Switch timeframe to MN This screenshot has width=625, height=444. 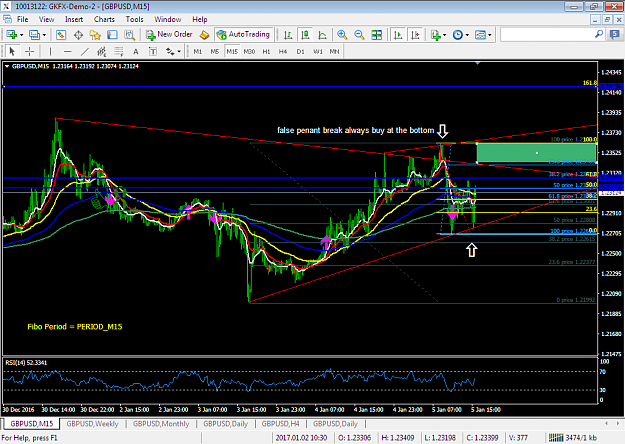coord(334,51)
